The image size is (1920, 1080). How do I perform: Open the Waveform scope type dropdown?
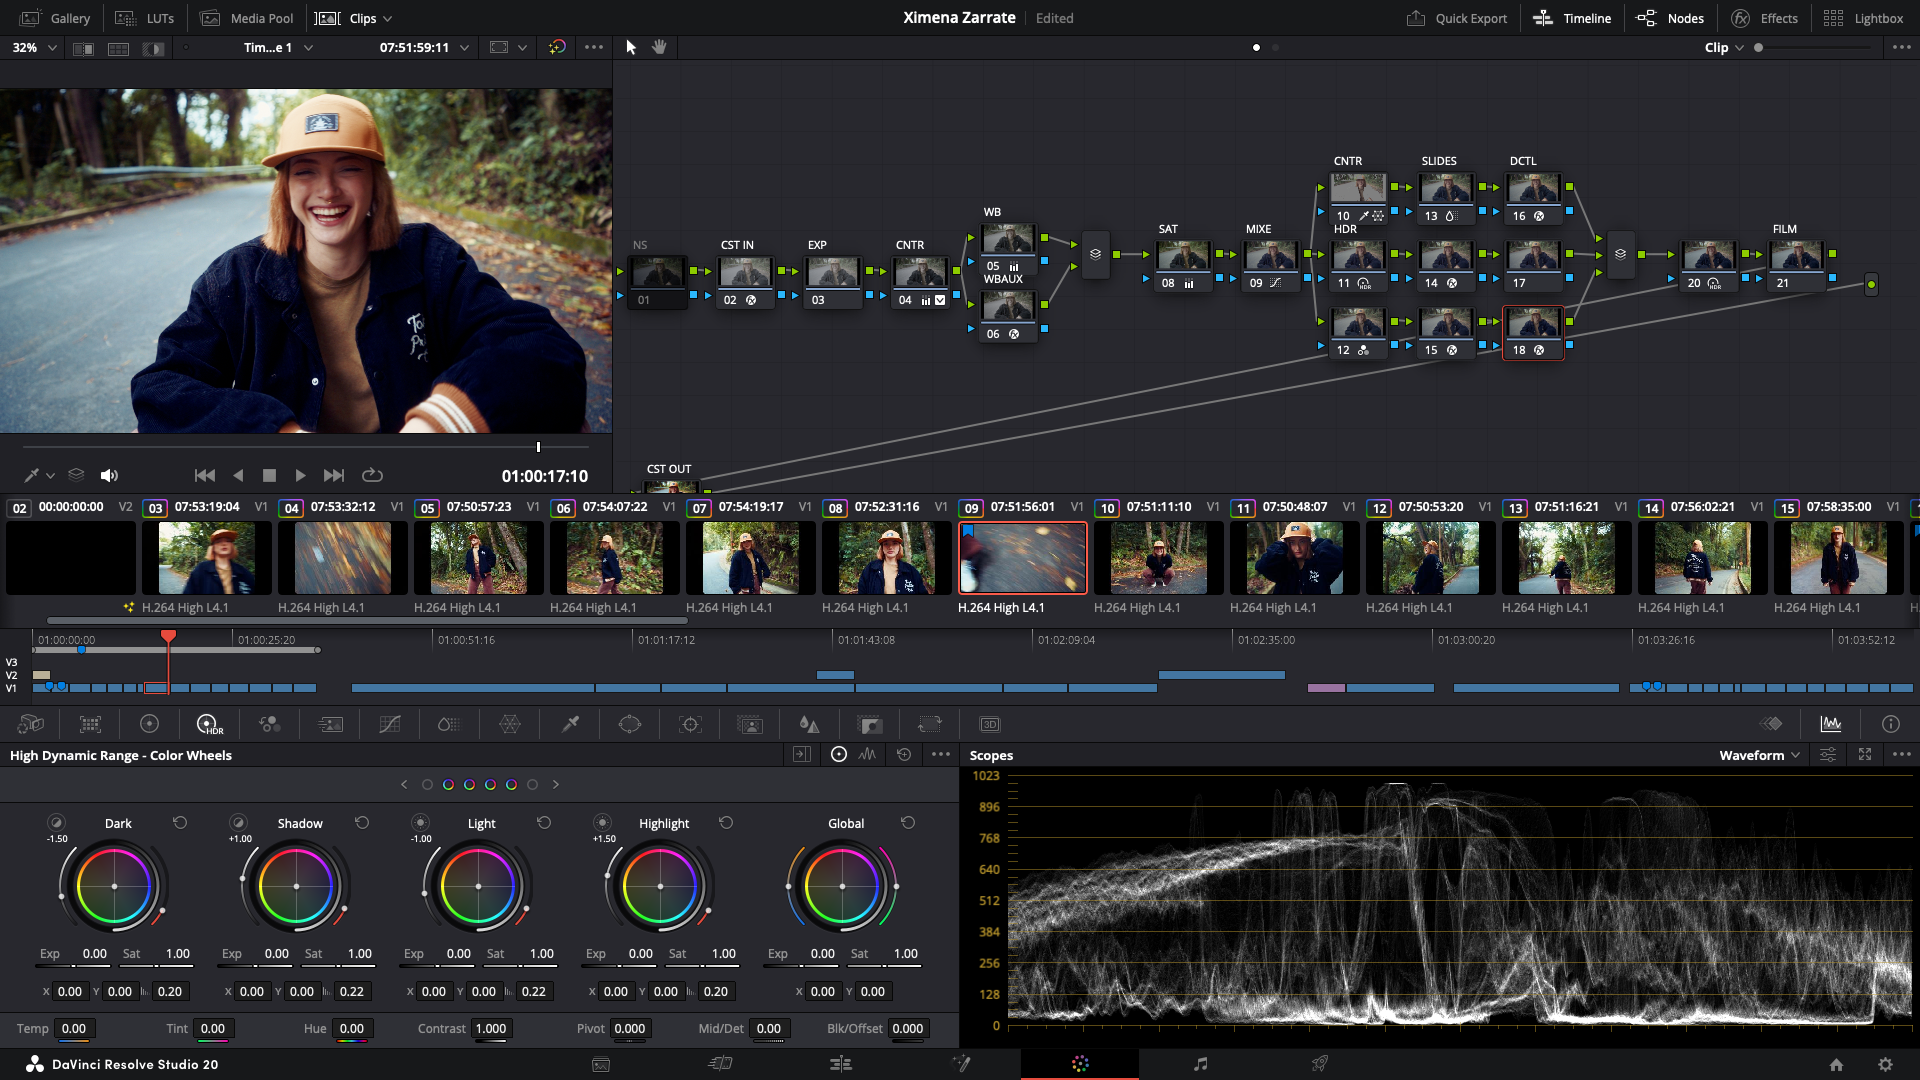pos(1759,755)
